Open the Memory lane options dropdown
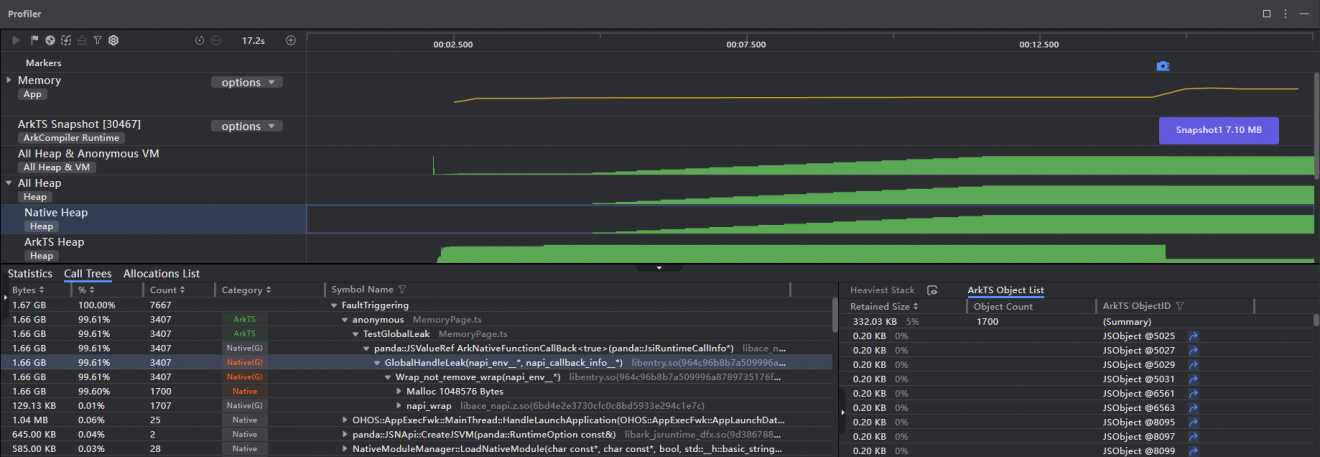The width and height of the screenshot is (1320, 457). point(247,82)
